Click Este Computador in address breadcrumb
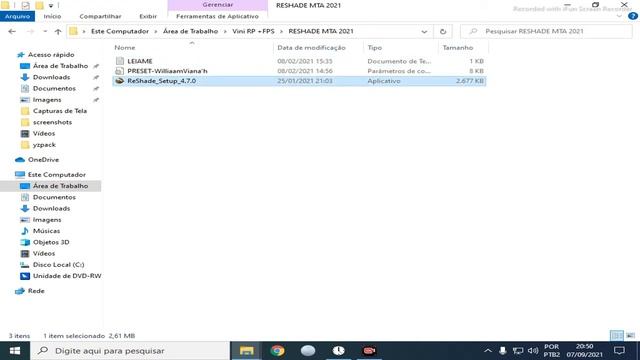 point(120,31)
